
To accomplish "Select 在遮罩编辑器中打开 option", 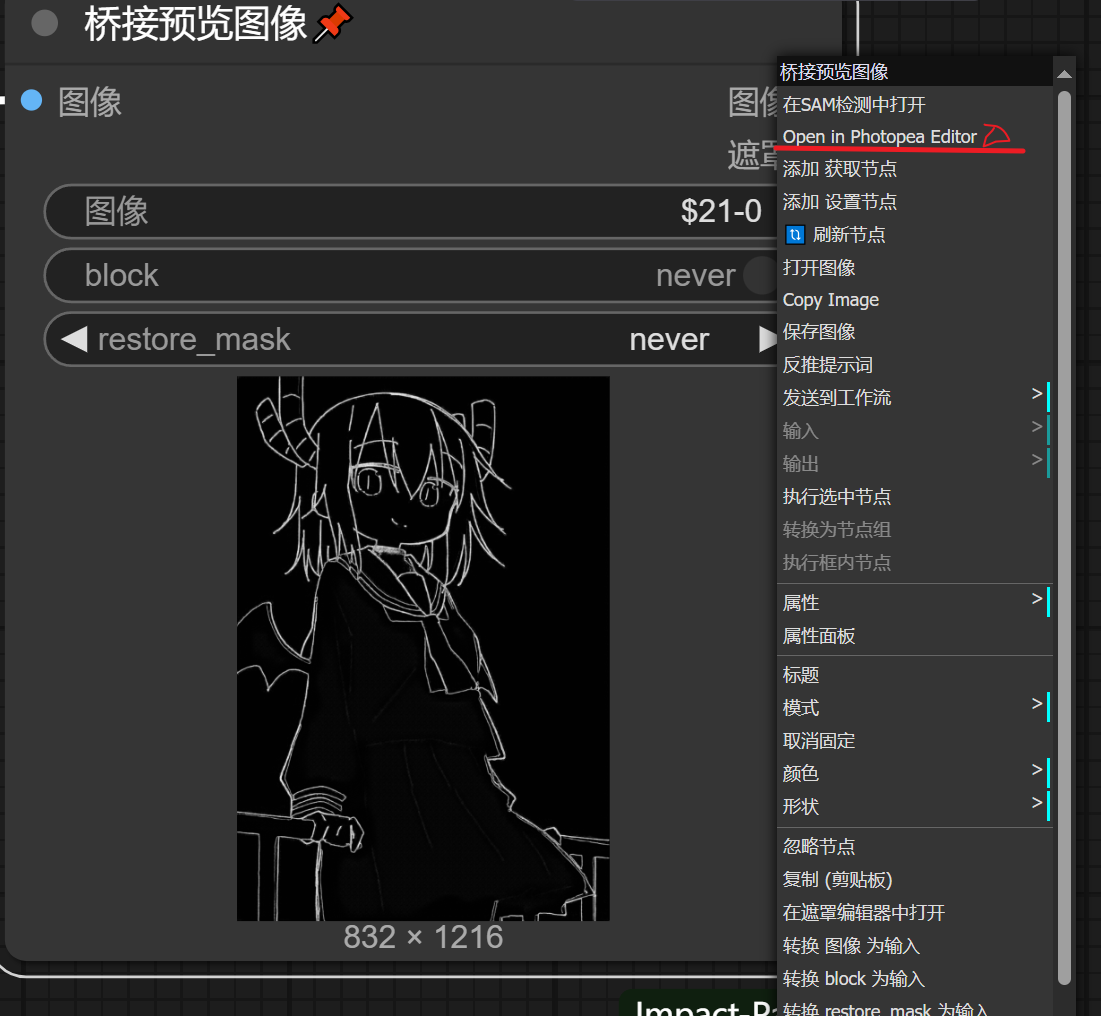I will pos(863,912).
